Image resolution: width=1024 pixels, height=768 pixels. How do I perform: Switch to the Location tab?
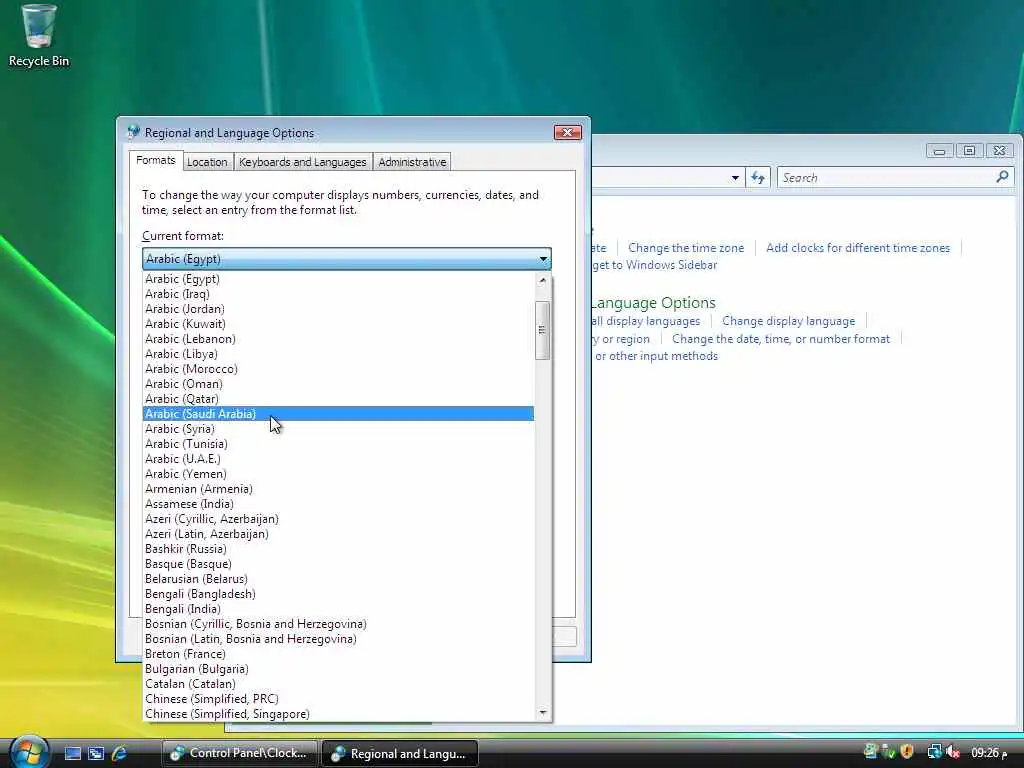click(207, 162)
